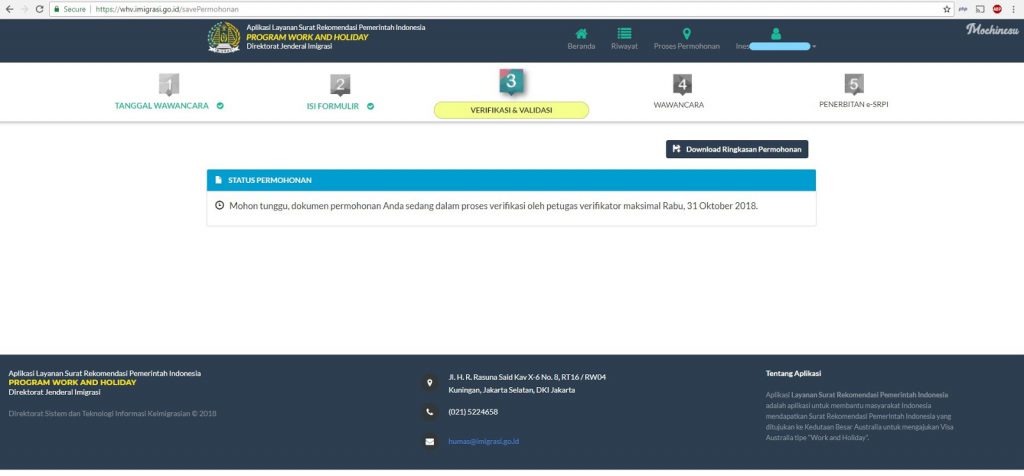1024x476 pixels.
Task: Go back to previous browser page
Action: pos(9,9)
